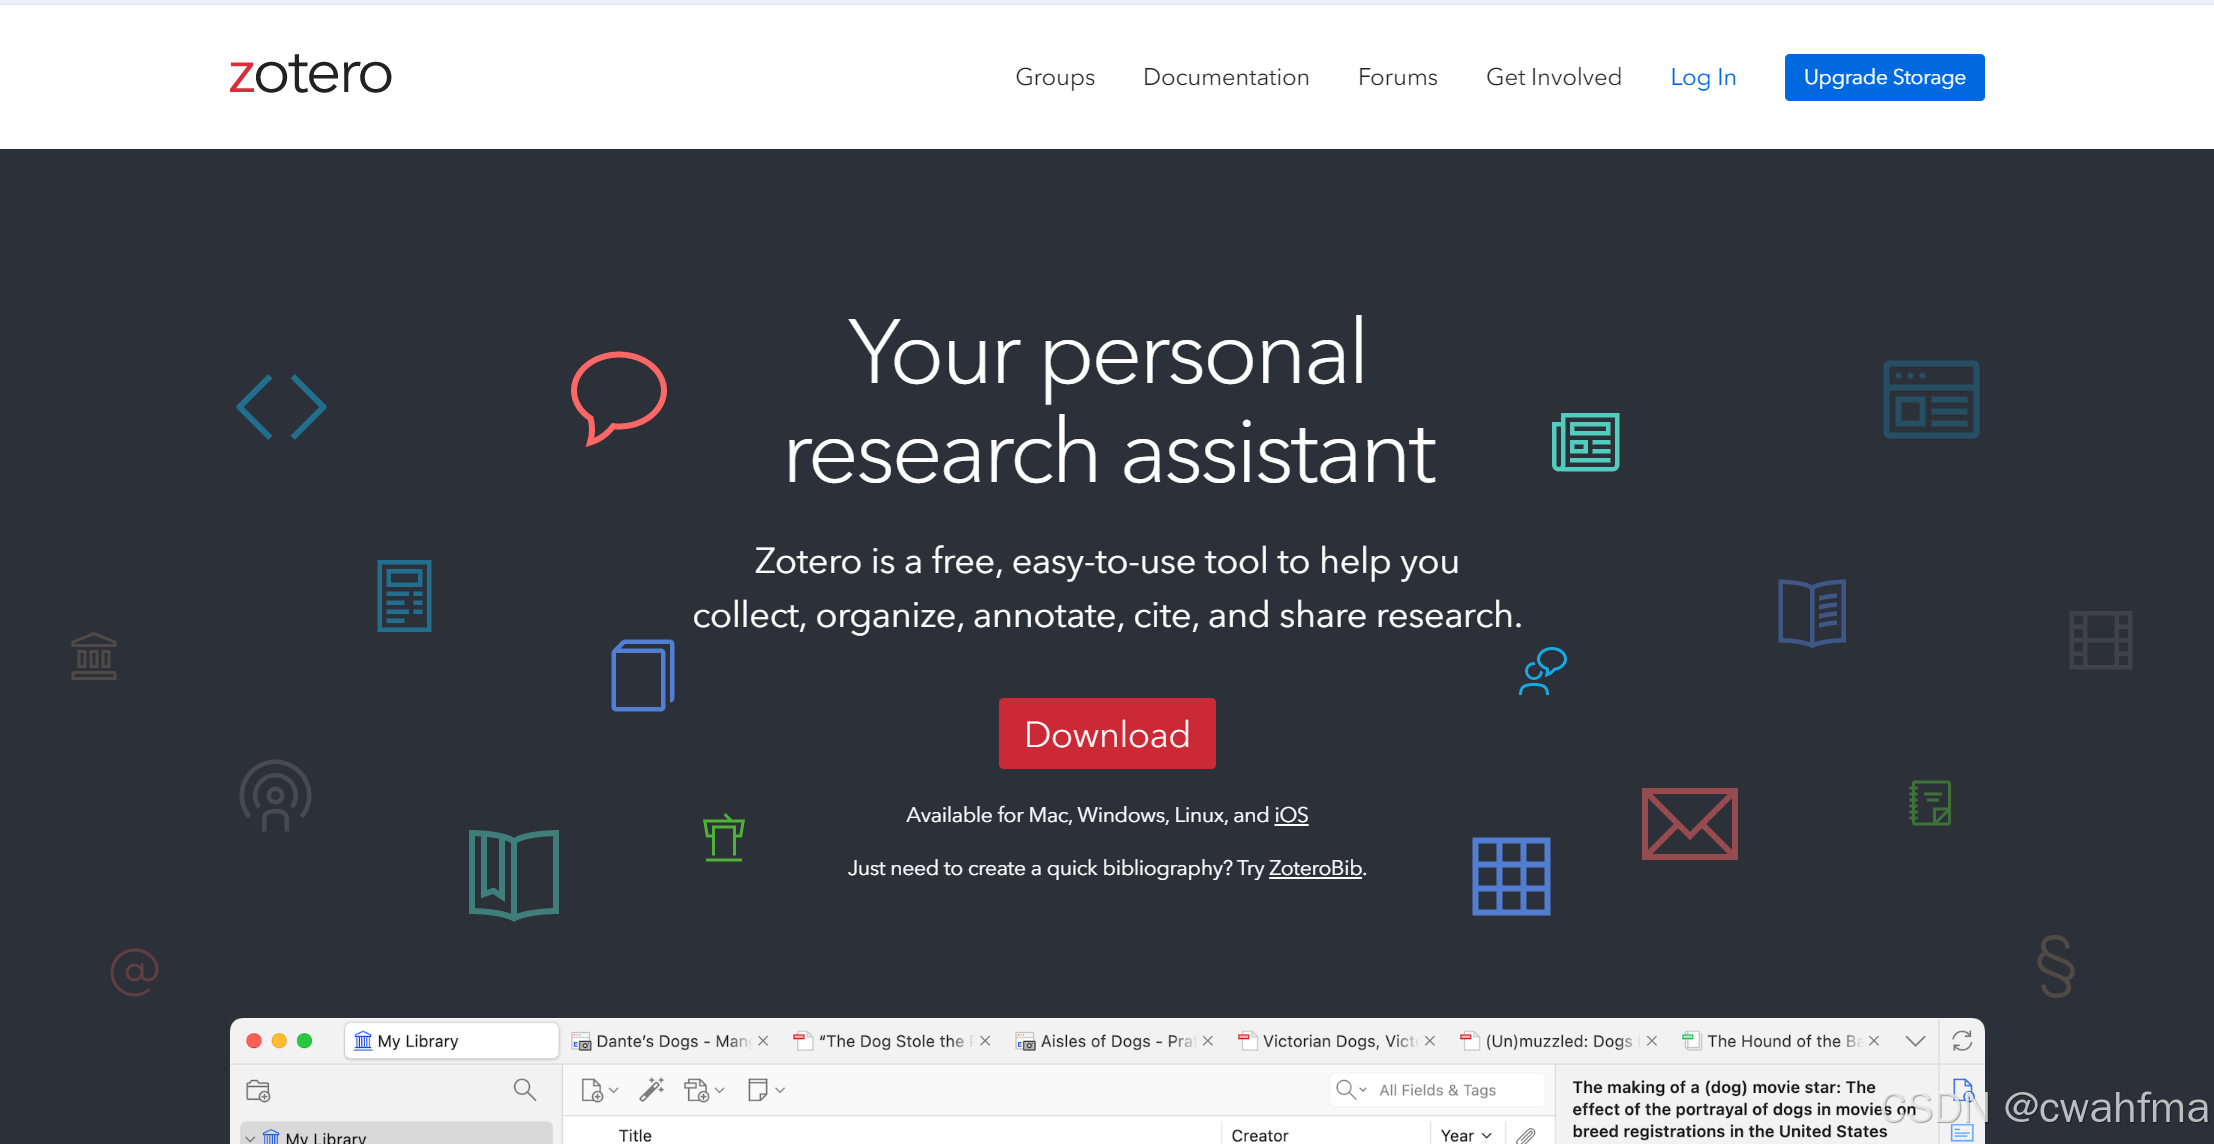Click the new collection folder icon
Image resolution: width=2214 pixels, height=1144 pixels.
coord(258,1090)
